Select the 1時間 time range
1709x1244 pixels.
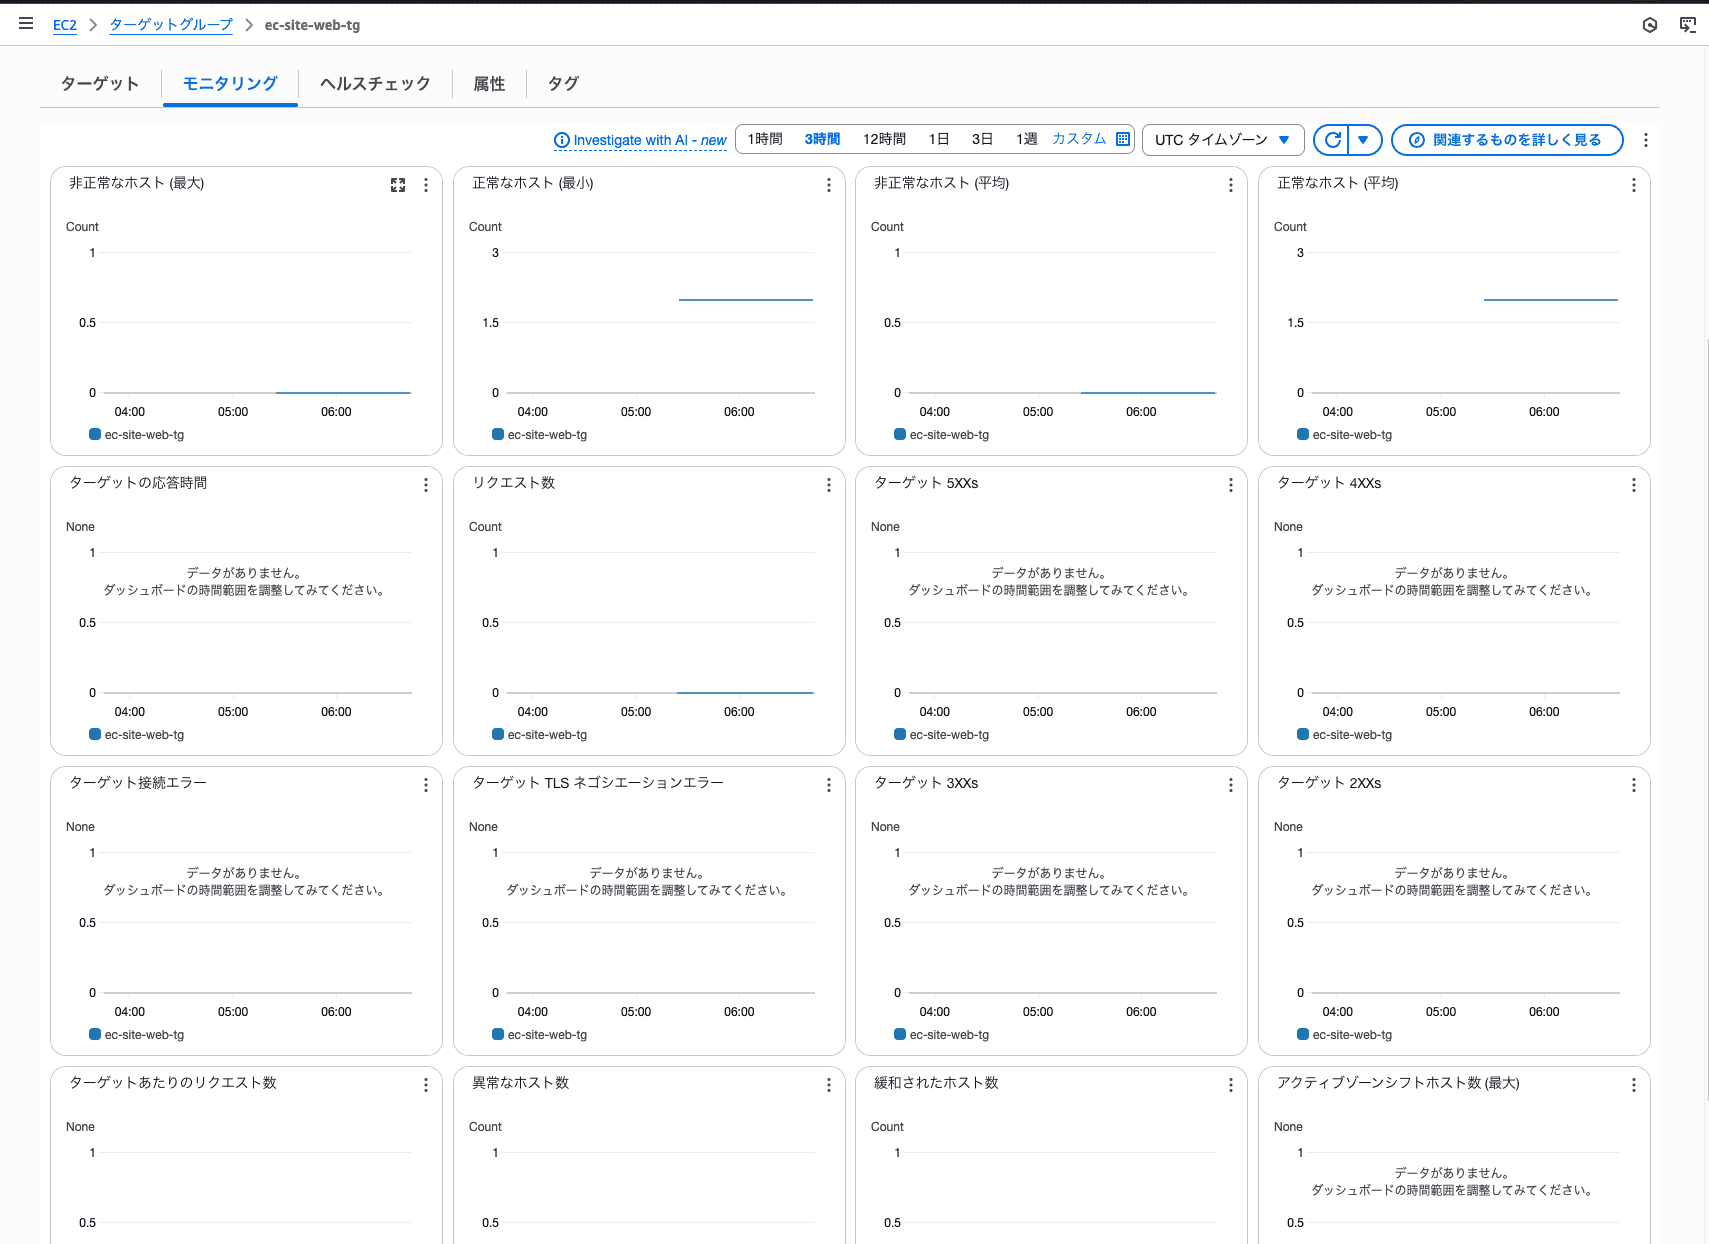765,139
